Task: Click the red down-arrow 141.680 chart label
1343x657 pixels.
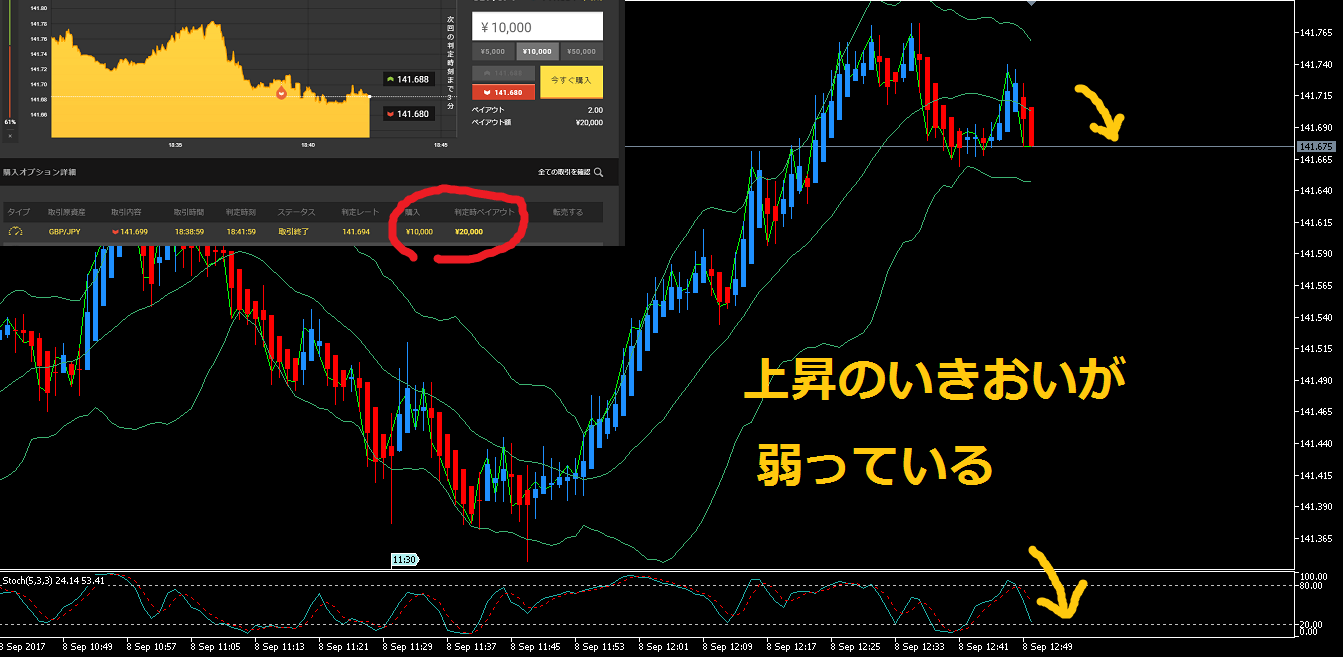Action: coord(407,114)
